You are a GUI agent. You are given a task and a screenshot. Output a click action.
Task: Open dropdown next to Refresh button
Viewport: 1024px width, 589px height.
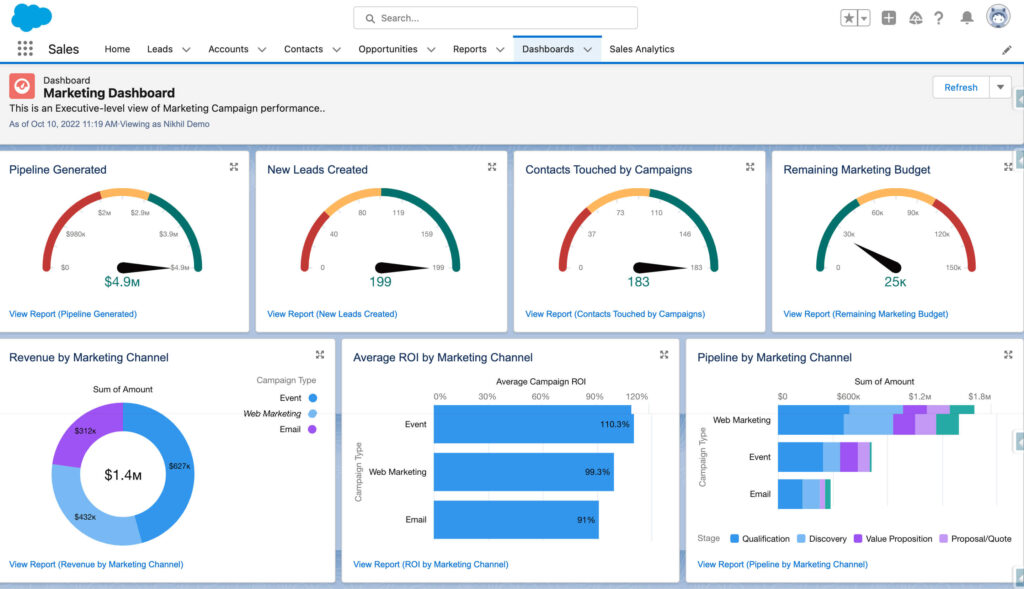[1000, 87]
